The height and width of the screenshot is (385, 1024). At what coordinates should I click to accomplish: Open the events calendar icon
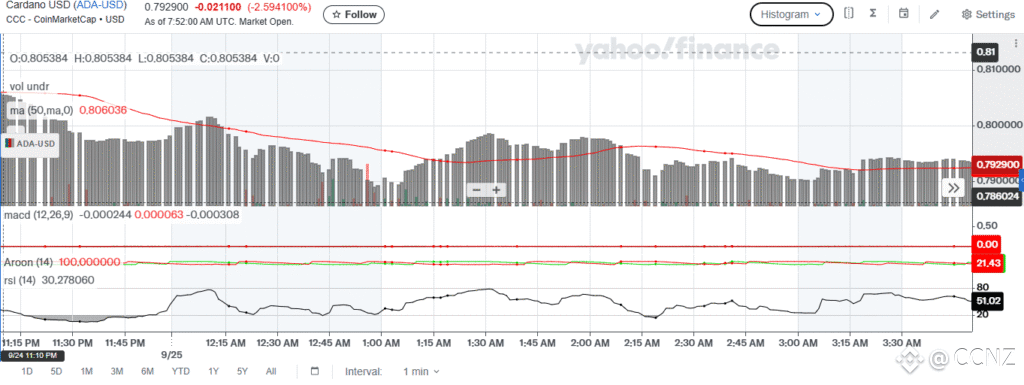pyautogui.click(x=904, y=14)
